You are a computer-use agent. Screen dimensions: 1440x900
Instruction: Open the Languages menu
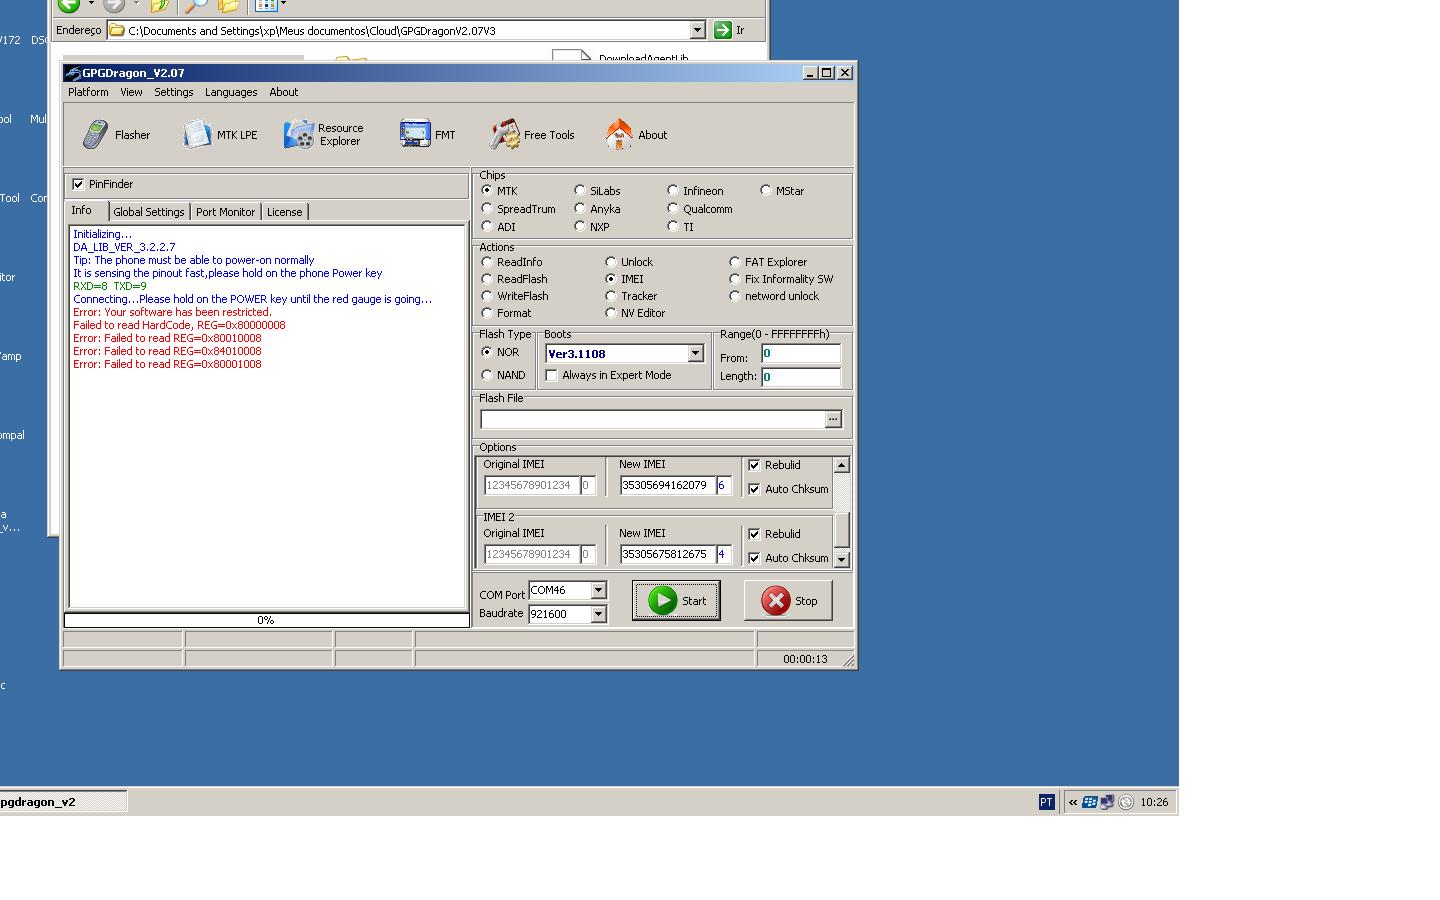pos(231,92)
